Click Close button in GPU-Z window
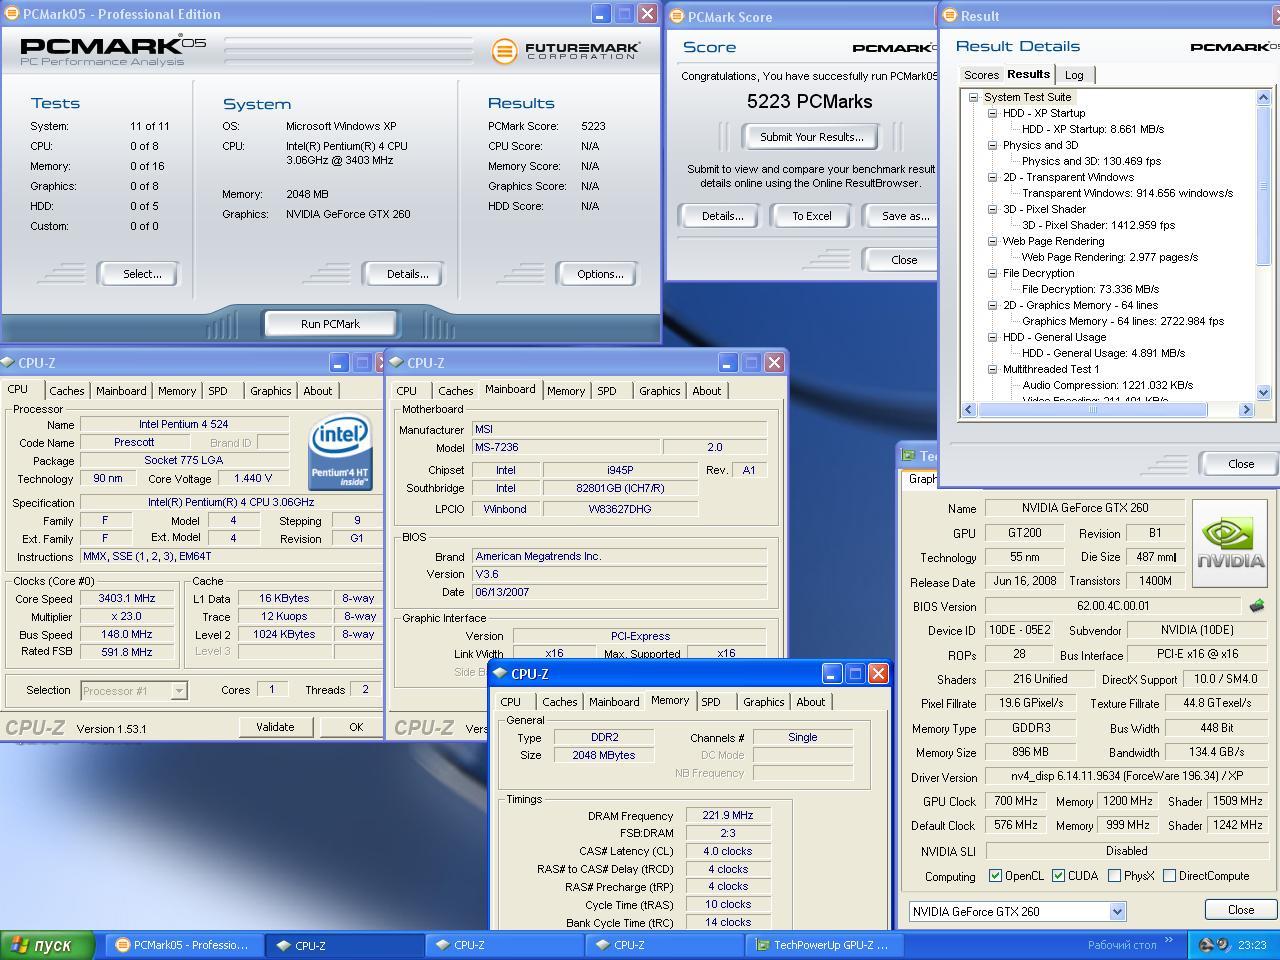This screenshot has width=1280, height=960. pos(1241,910)
